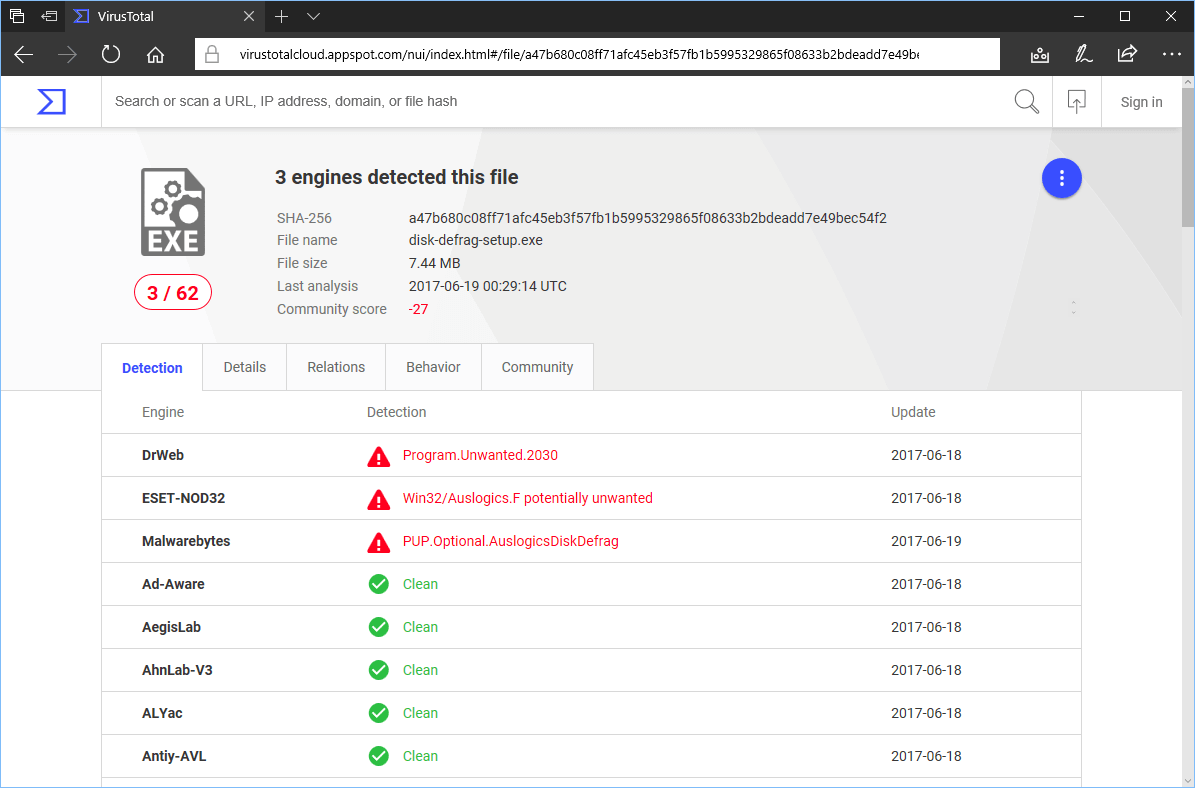Click the browser refresh icon
This screenshot has width=1195, height=788.
click(110, 54)
